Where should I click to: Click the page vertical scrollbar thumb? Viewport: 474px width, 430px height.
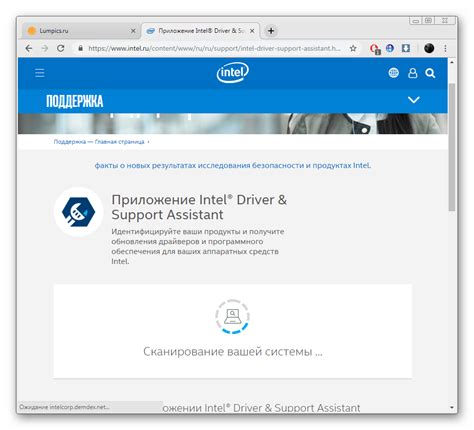click(x=452, y=147)
